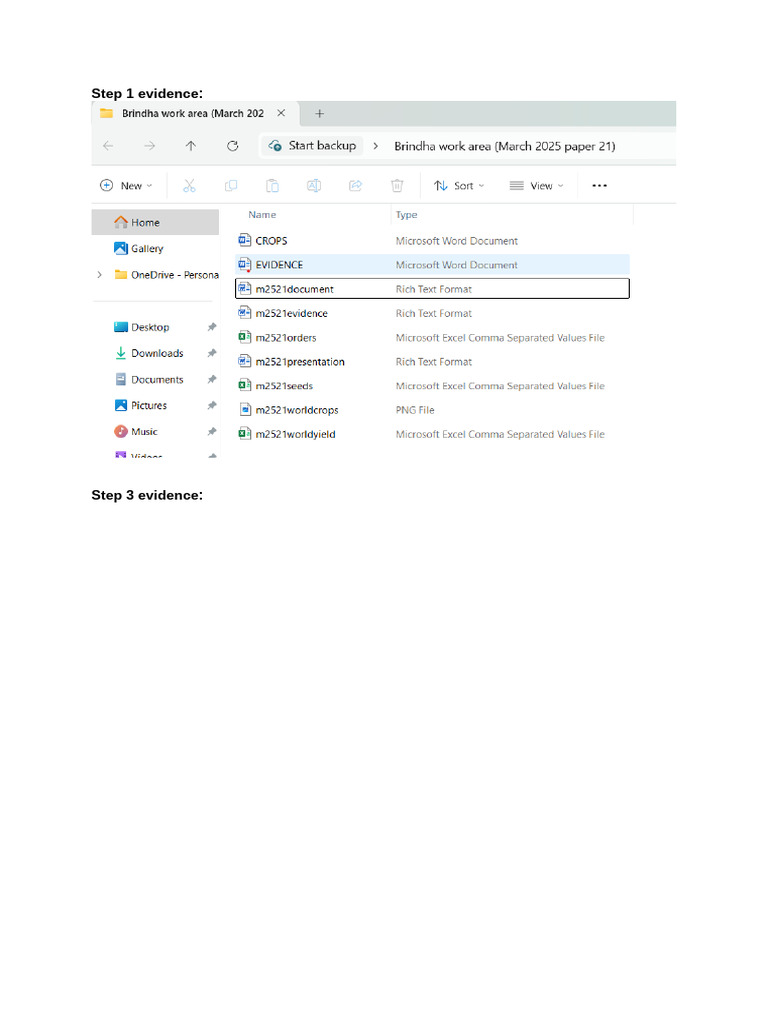Select the Brindha work area tab
The width and height of the screenshot is (768, 1024).
click(x=193, y=114)
